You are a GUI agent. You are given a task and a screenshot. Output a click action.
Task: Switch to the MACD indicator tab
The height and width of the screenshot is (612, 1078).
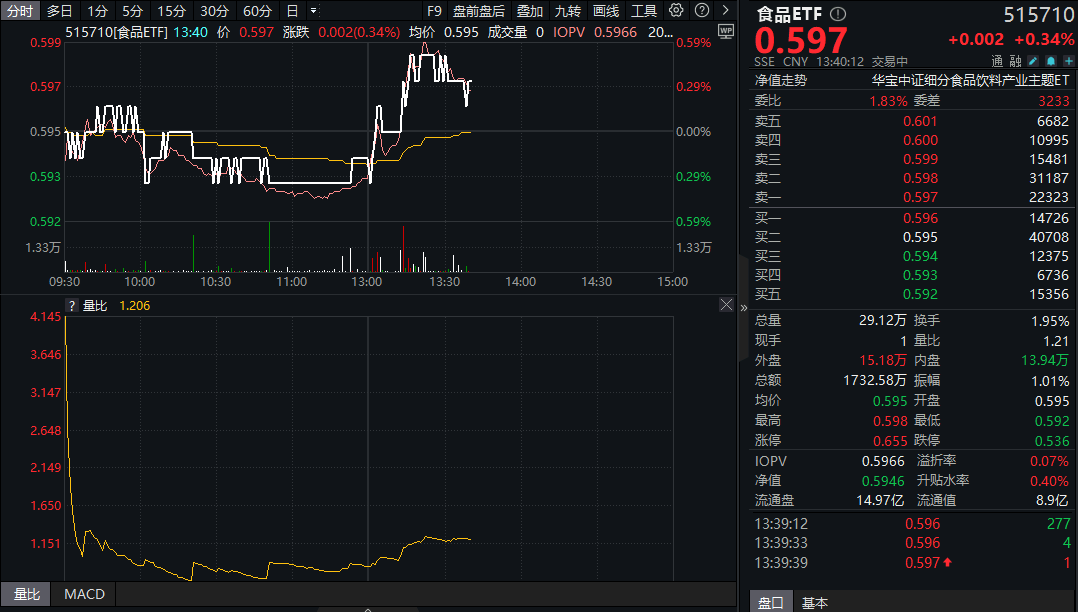(84, 594)
